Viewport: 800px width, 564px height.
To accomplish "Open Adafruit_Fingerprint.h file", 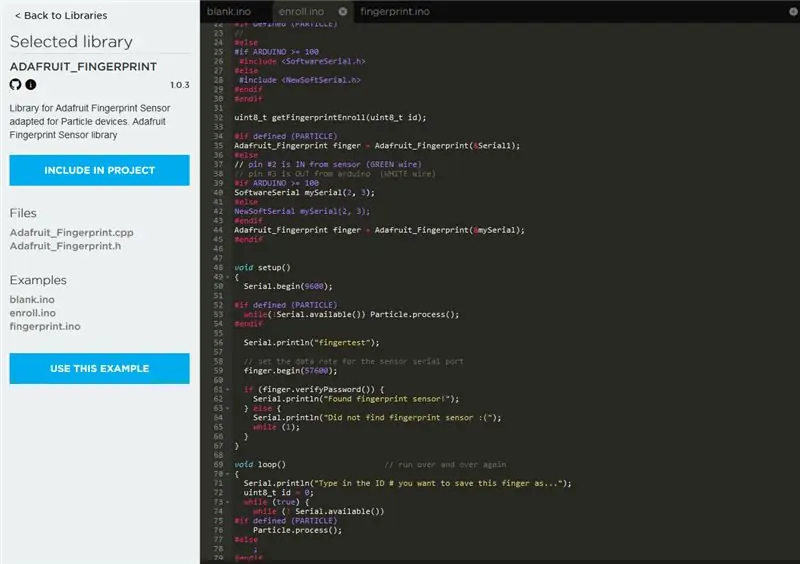I will (x=65, y=246).
